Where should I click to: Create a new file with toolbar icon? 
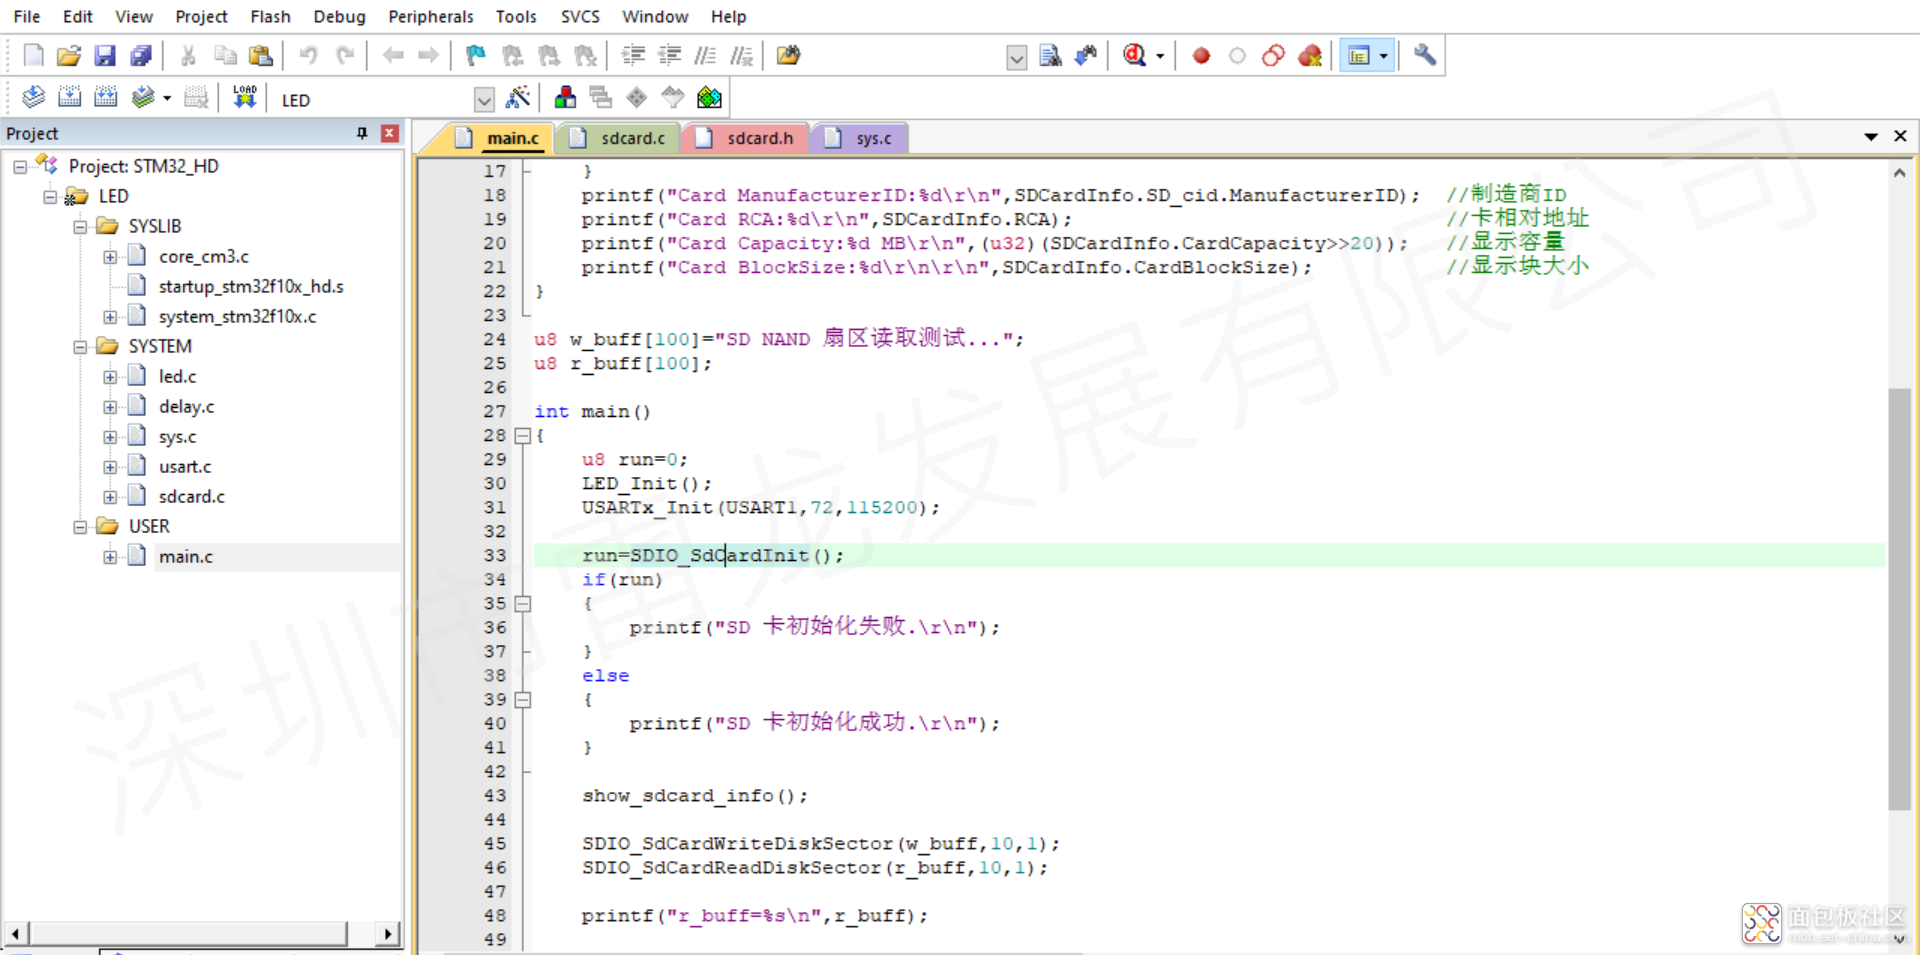coord(33,56)
